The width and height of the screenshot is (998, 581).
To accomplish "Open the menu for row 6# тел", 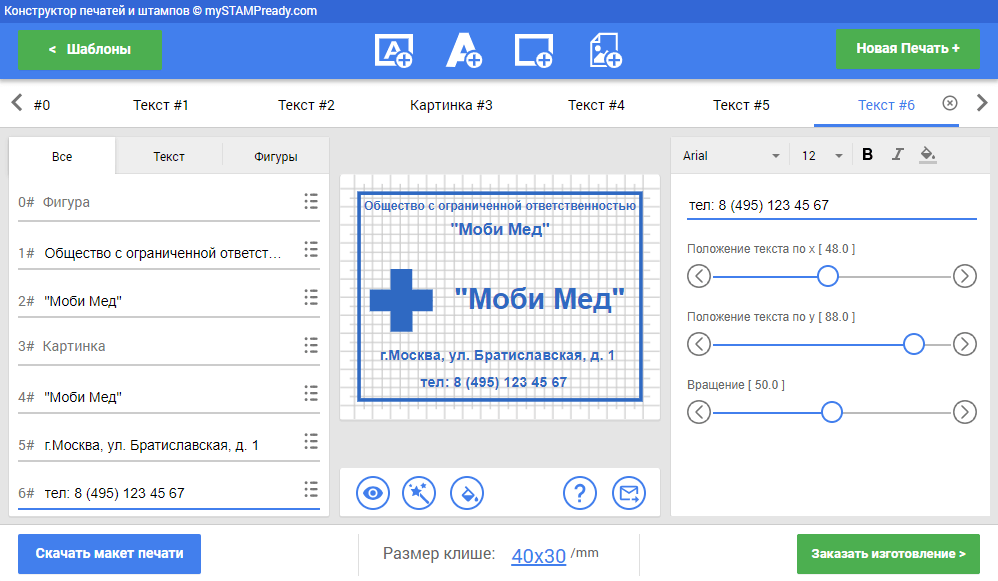I will (x=311, y=489).
